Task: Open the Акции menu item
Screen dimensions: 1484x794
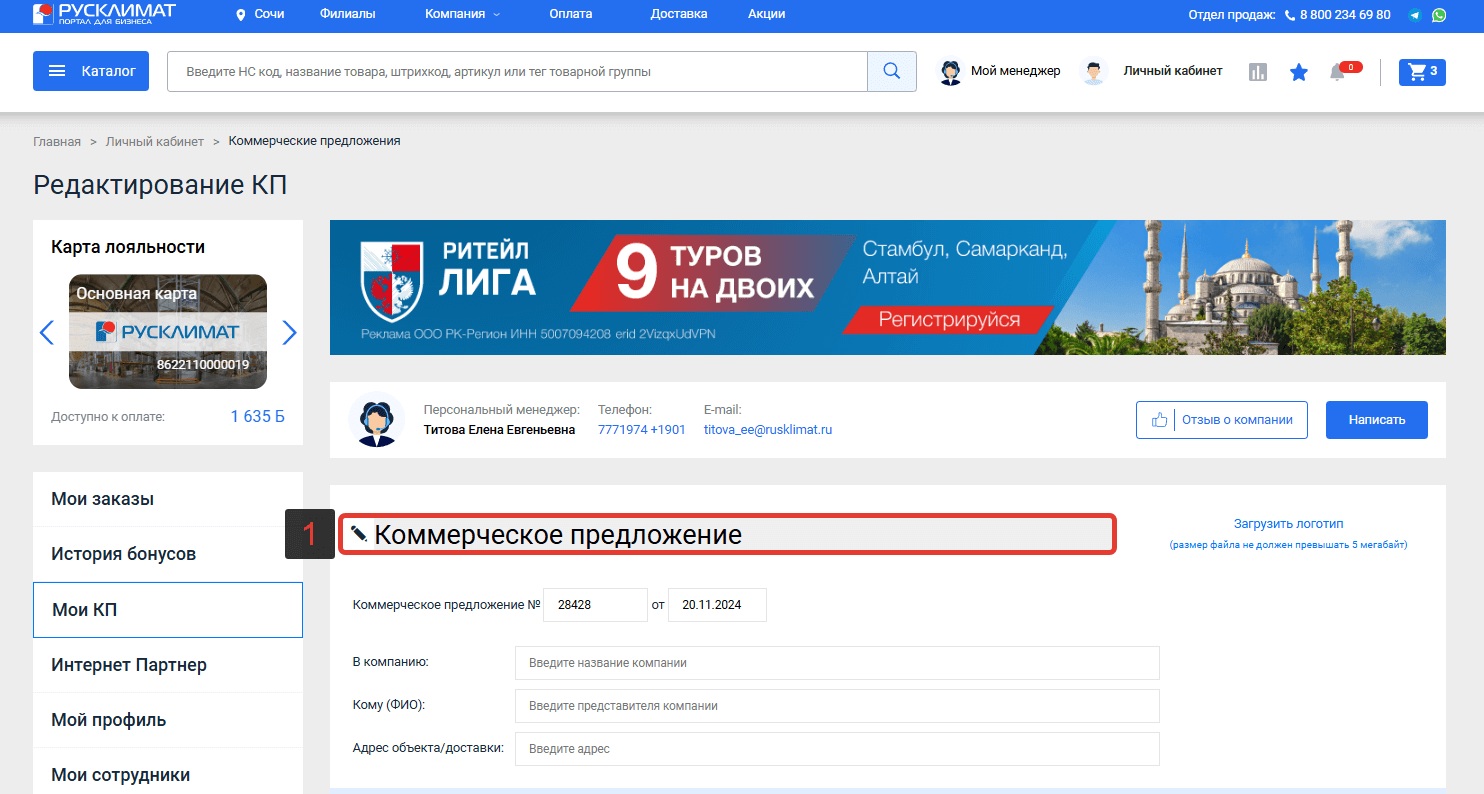Action: (766, 14)
